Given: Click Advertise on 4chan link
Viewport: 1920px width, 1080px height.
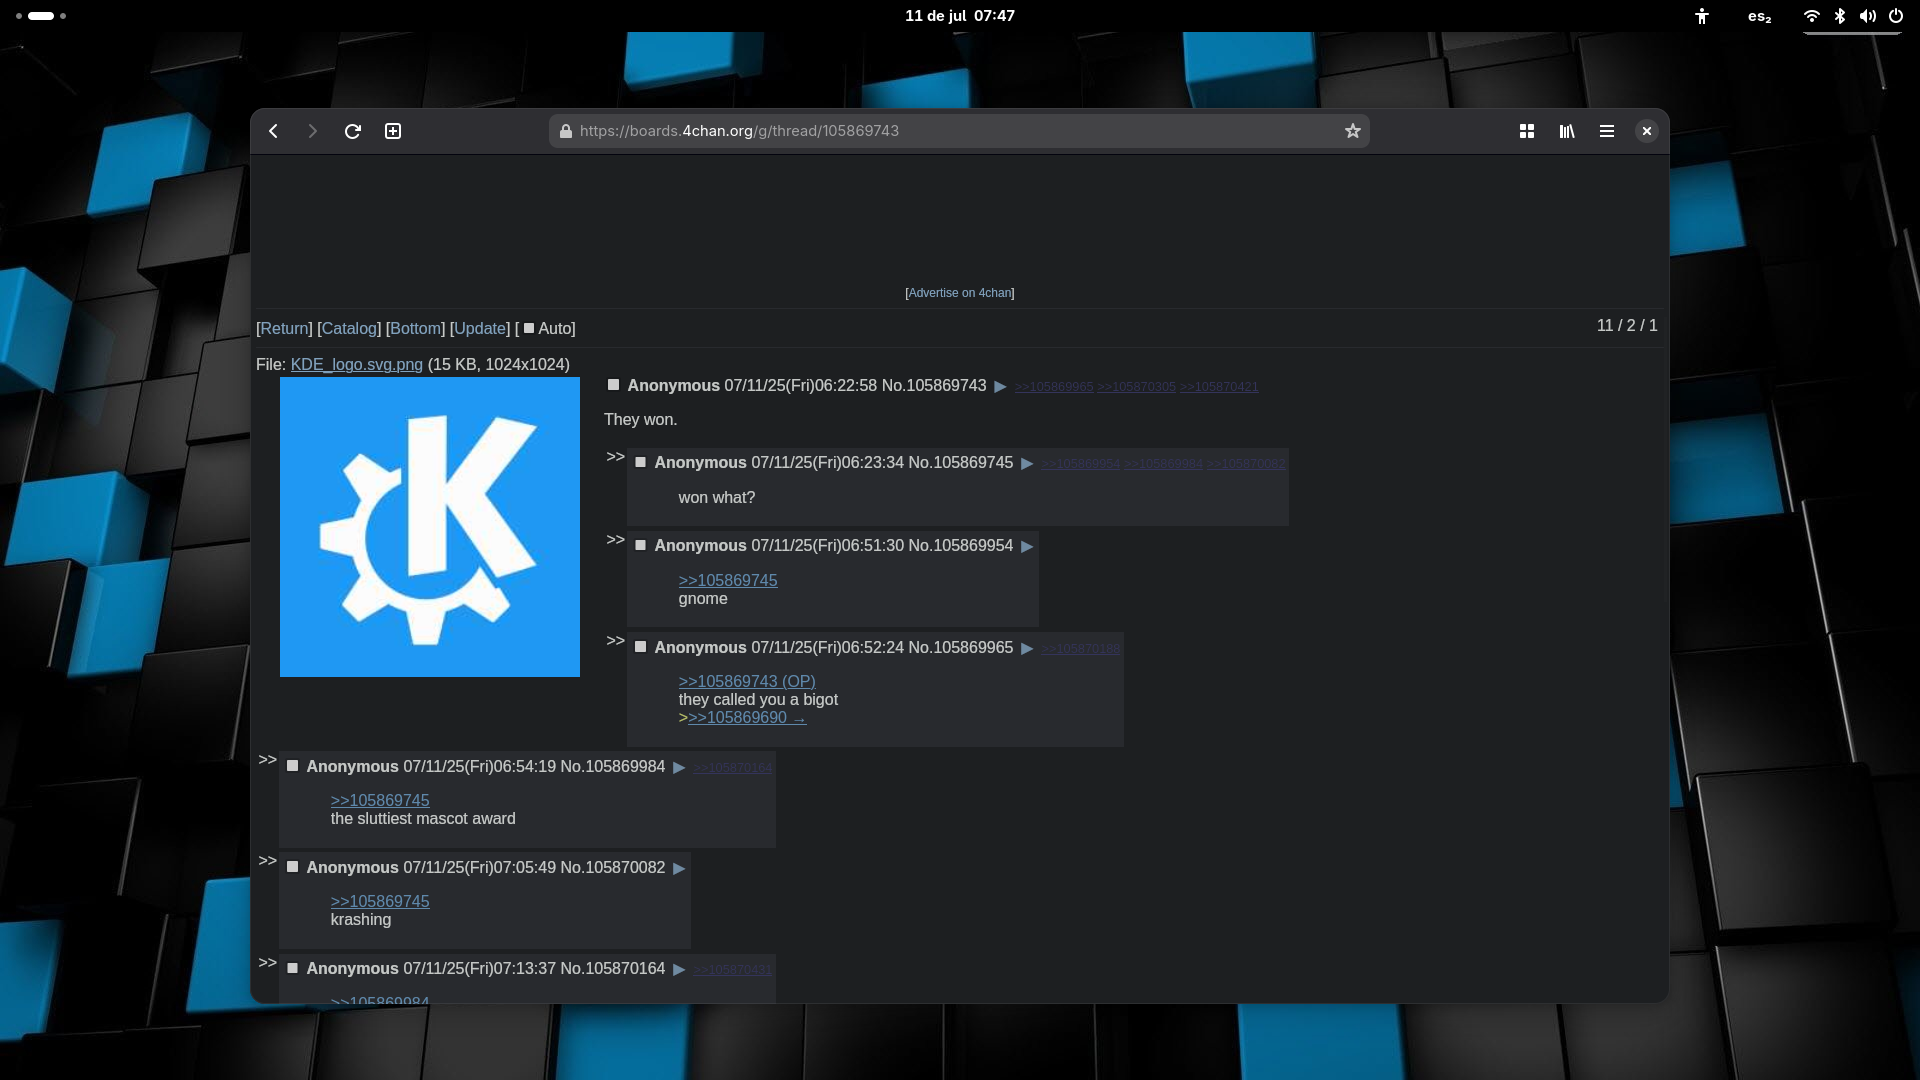Looking at the screenshot, I should (959, 293).
